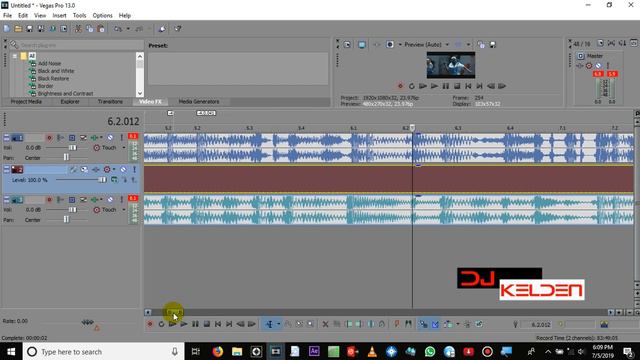Open the Options menu

(102, 16)
